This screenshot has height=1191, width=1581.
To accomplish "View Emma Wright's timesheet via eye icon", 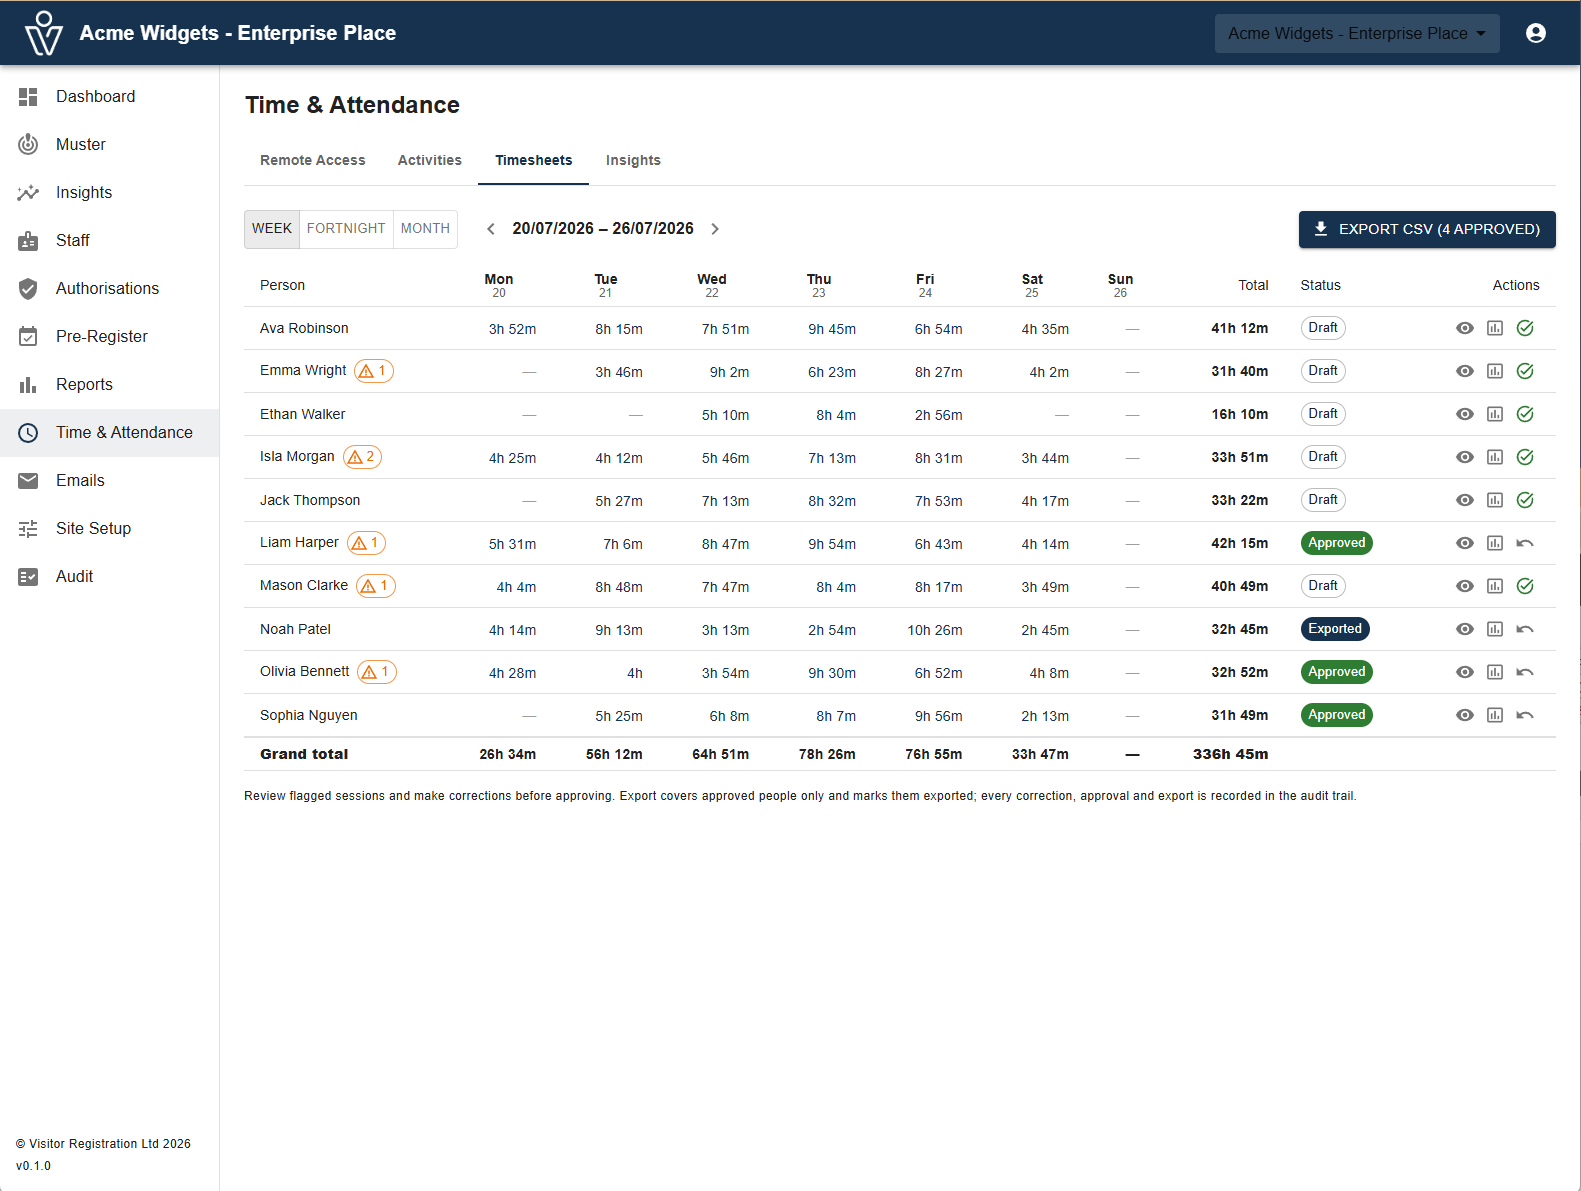I will click(1465, 371).
